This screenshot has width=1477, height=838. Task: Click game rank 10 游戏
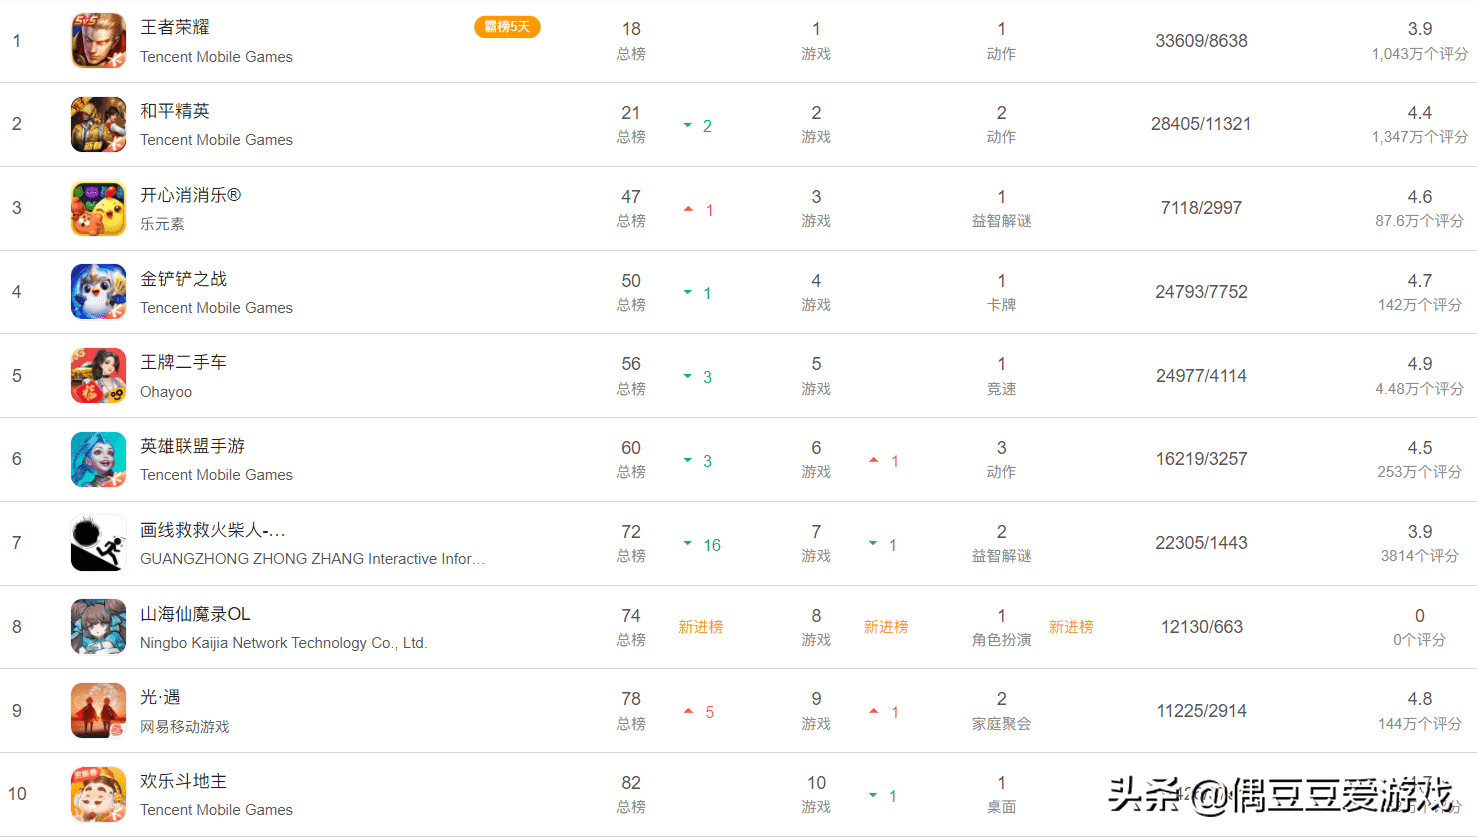[x=816, y=794]
